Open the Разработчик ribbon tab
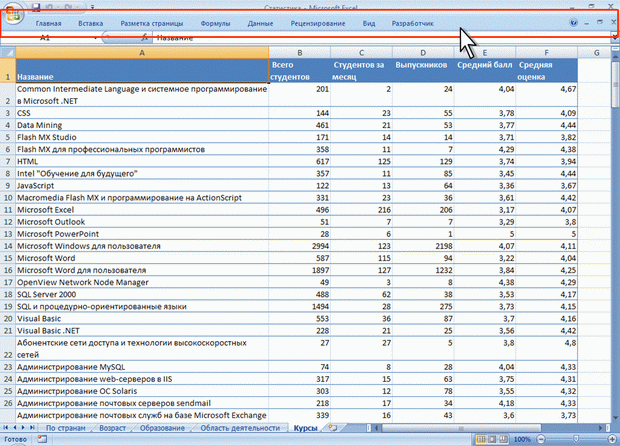 pos(412,23)
